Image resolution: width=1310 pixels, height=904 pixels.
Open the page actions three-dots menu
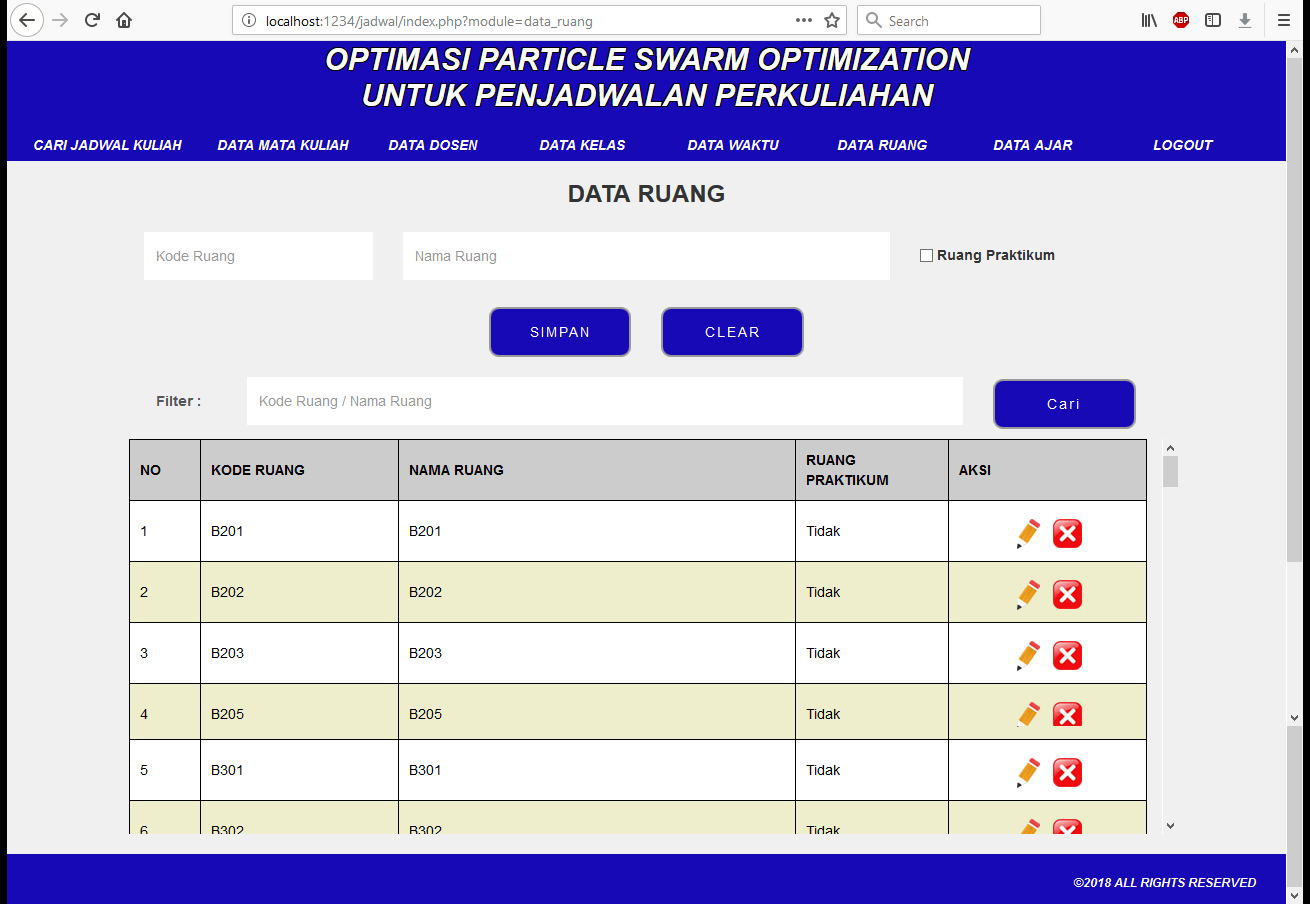[x=803, y=20]
